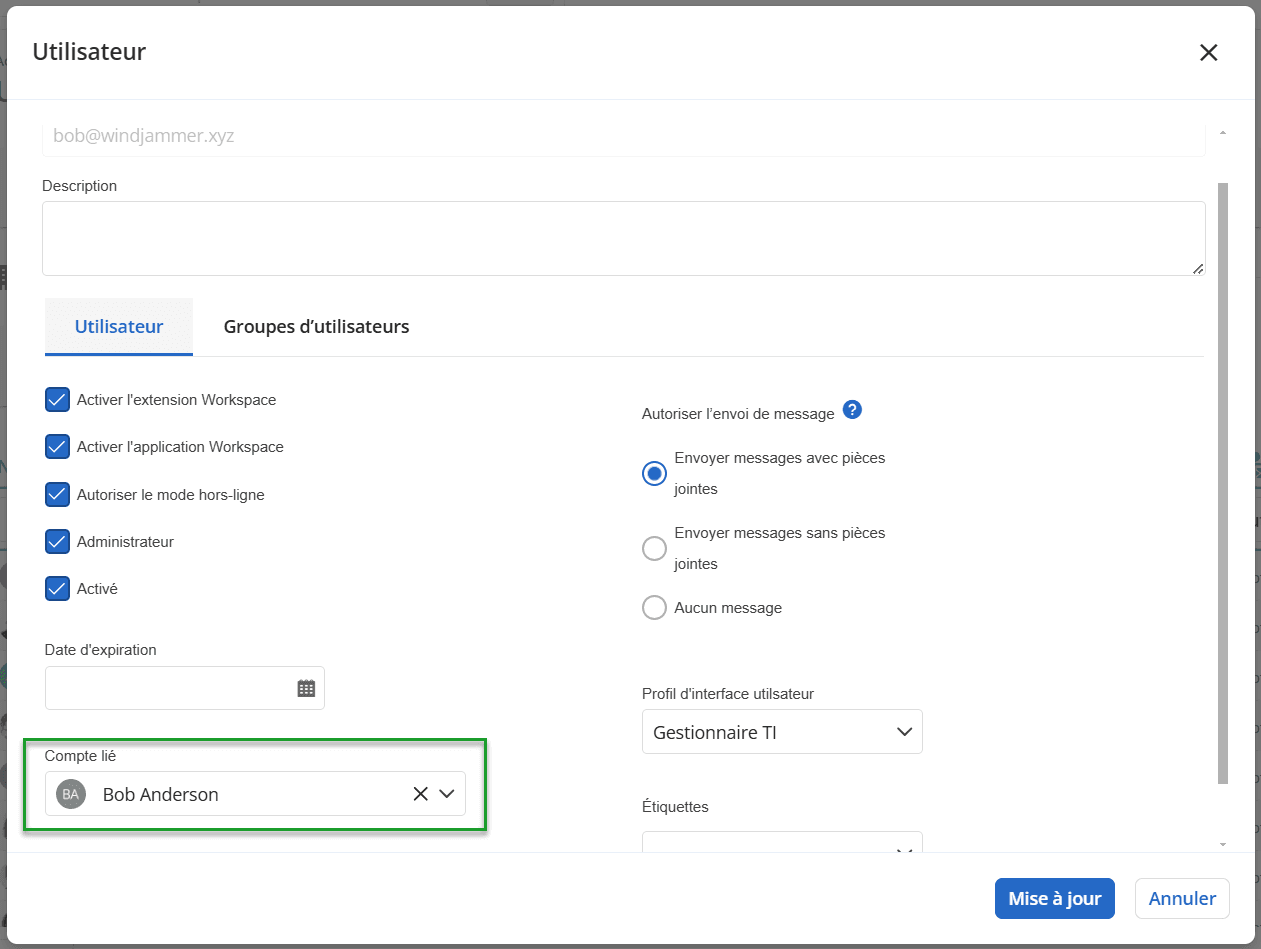Screen dimensions: 1261x949
Task: Click the Mise à jour button
Action: pos(1054,898)
